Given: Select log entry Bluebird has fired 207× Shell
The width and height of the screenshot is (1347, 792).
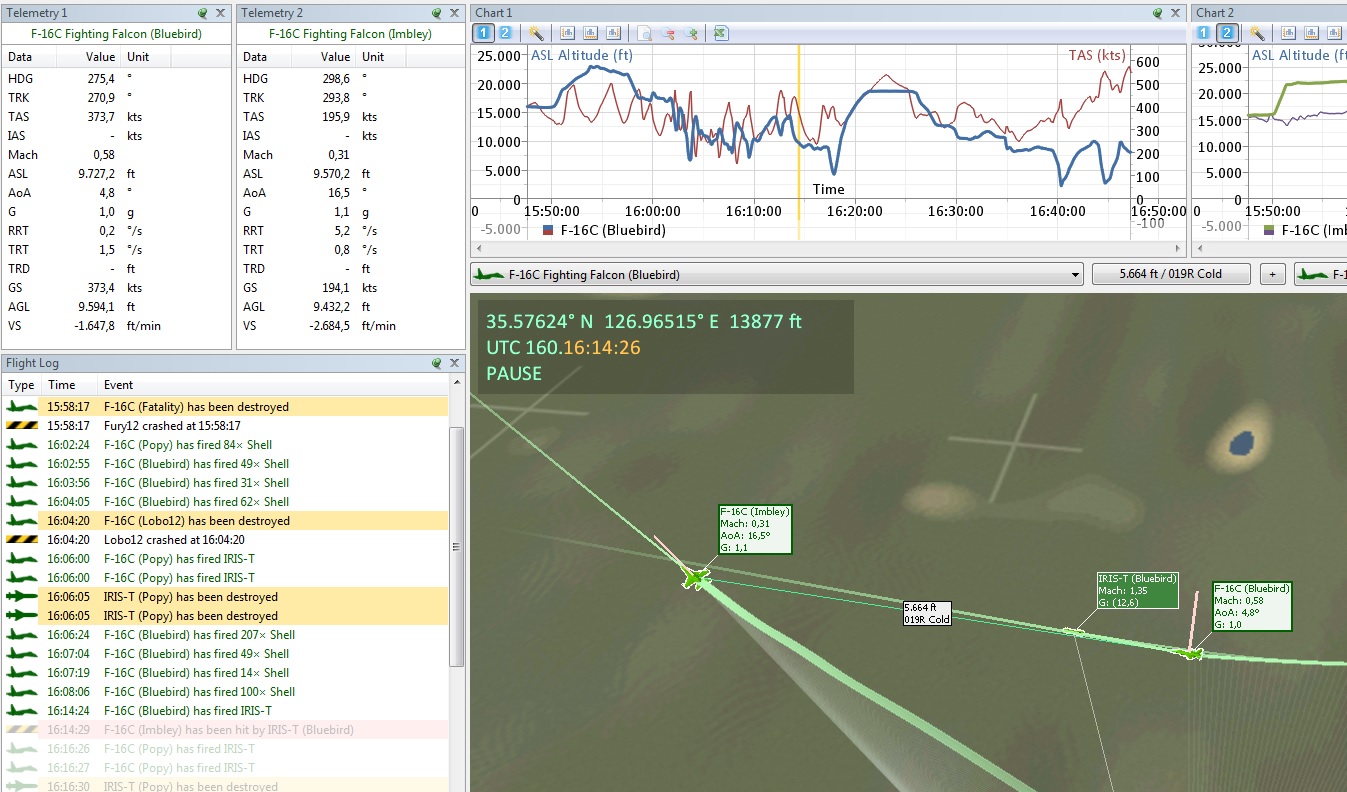Looking at the screenshot, I should (x=225, y=635).
